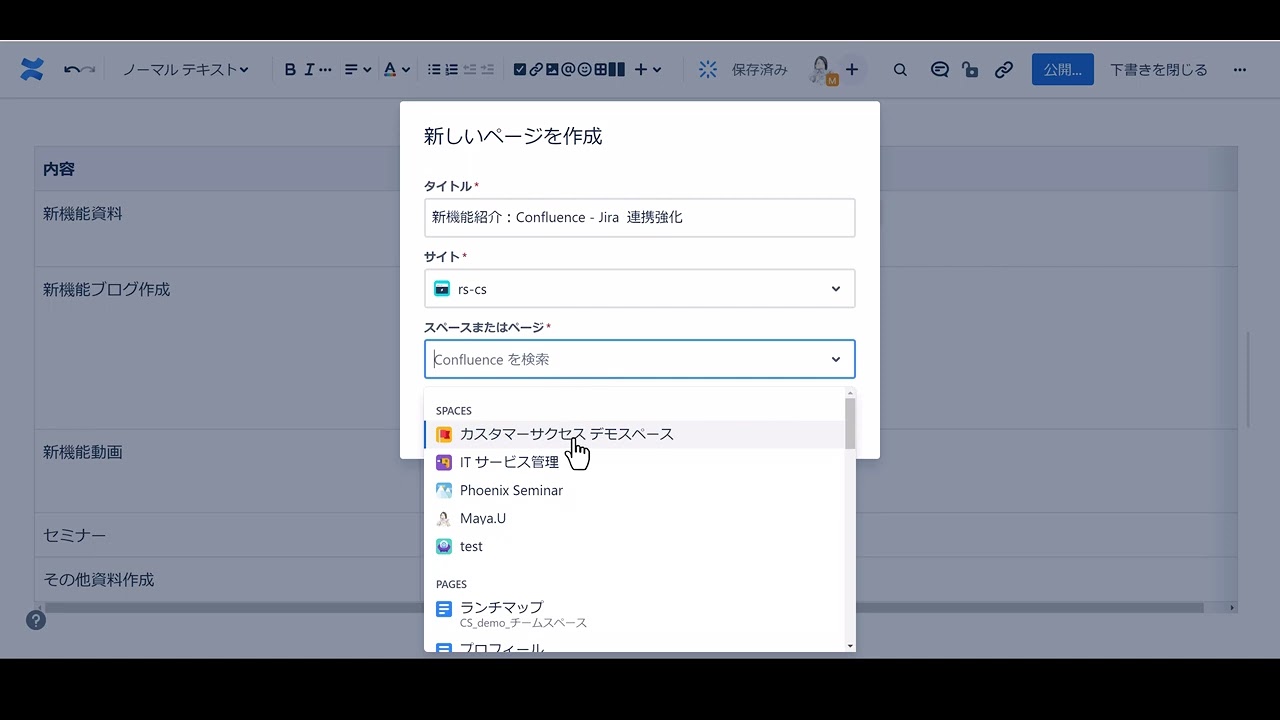The width and height of the screenshot is (1280, 720).
Task: Open the help question mark icon
Action: click(x=36, y=620)
